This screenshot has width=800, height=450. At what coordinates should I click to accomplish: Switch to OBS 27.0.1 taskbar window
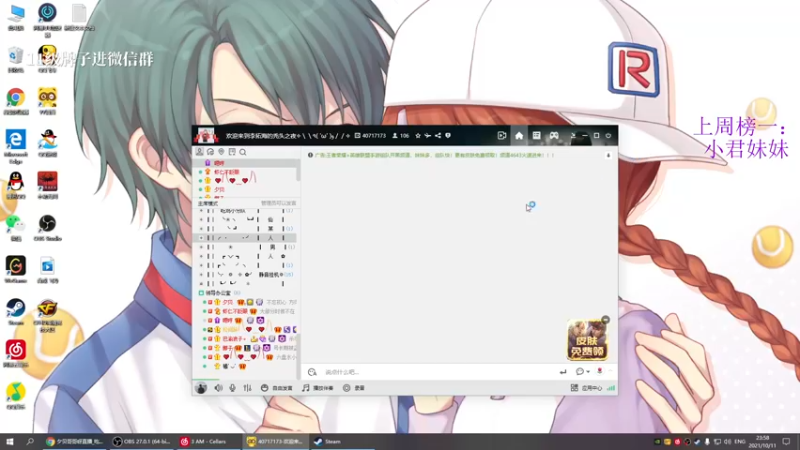click(x=142, y=442)
